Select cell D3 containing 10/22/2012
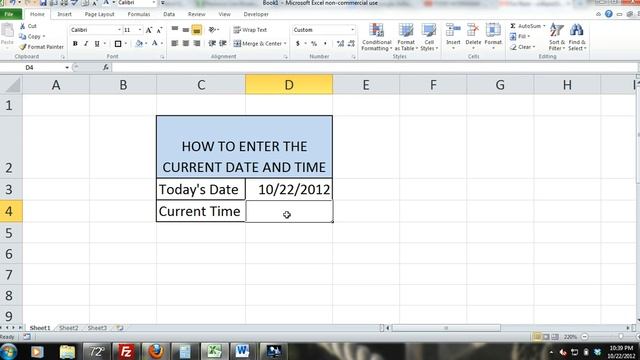 289,189
